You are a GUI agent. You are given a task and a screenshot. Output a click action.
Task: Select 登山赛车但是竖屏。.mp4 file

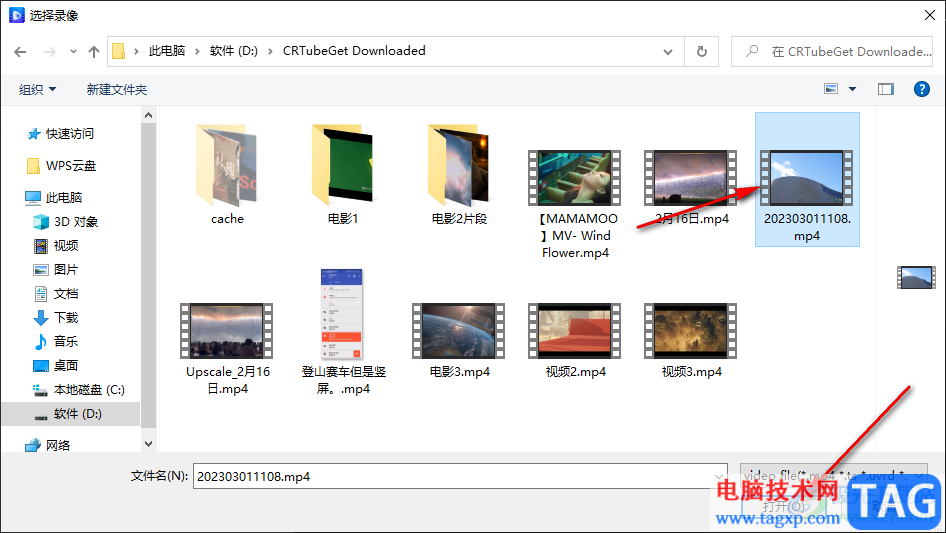click(x=343, y=332)
